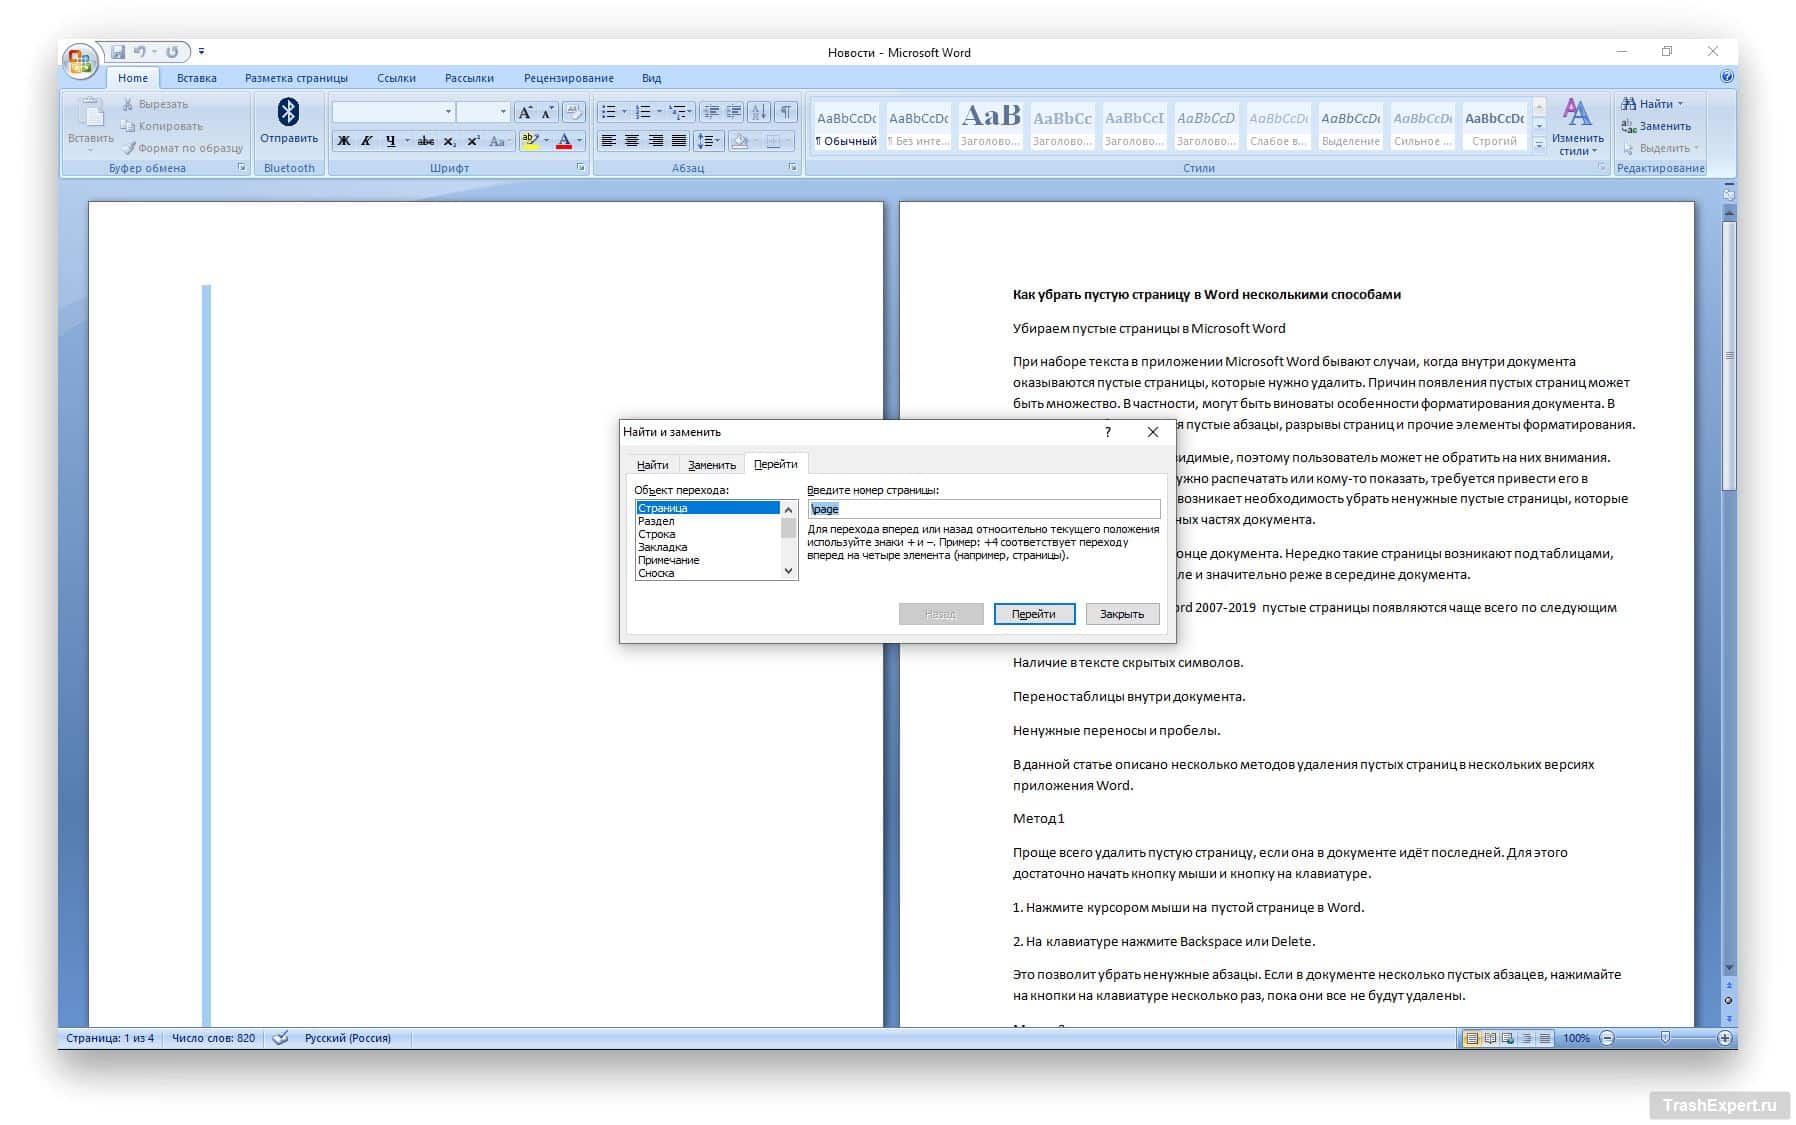1796x1125 pixels.
Task: Open the Рецензирование ribbon tab
Action: coord(568,78)
